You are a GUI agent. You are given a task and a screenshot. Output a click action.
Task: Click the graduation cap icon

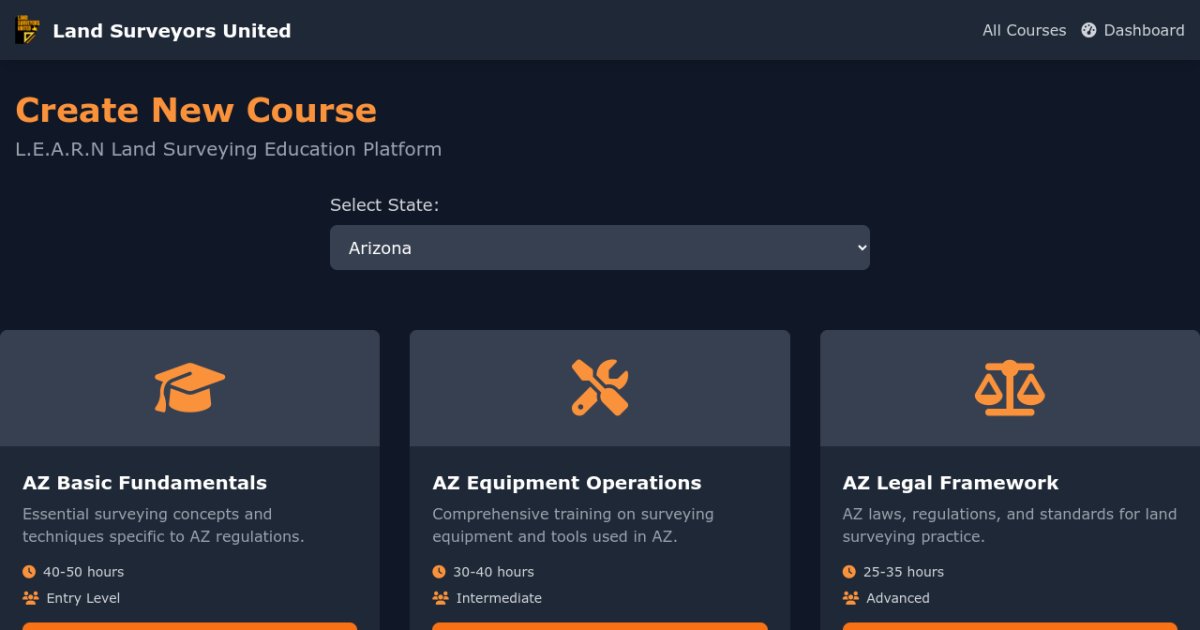[x=190, y=388]
